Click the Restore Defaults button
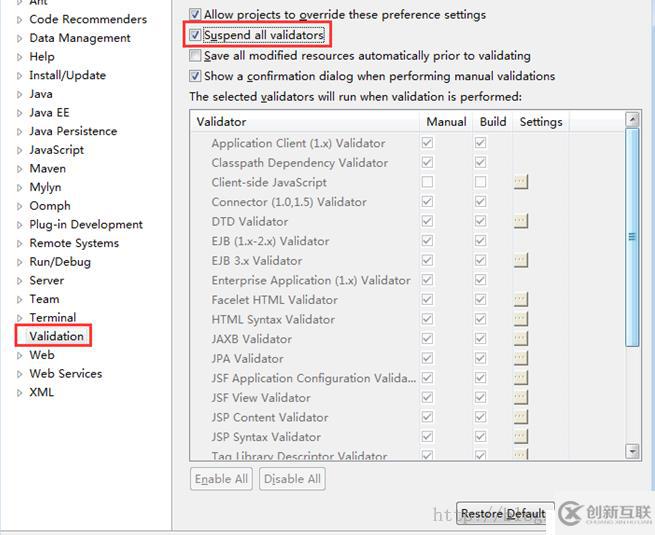 pyautogui.click(x=505, y=513)
